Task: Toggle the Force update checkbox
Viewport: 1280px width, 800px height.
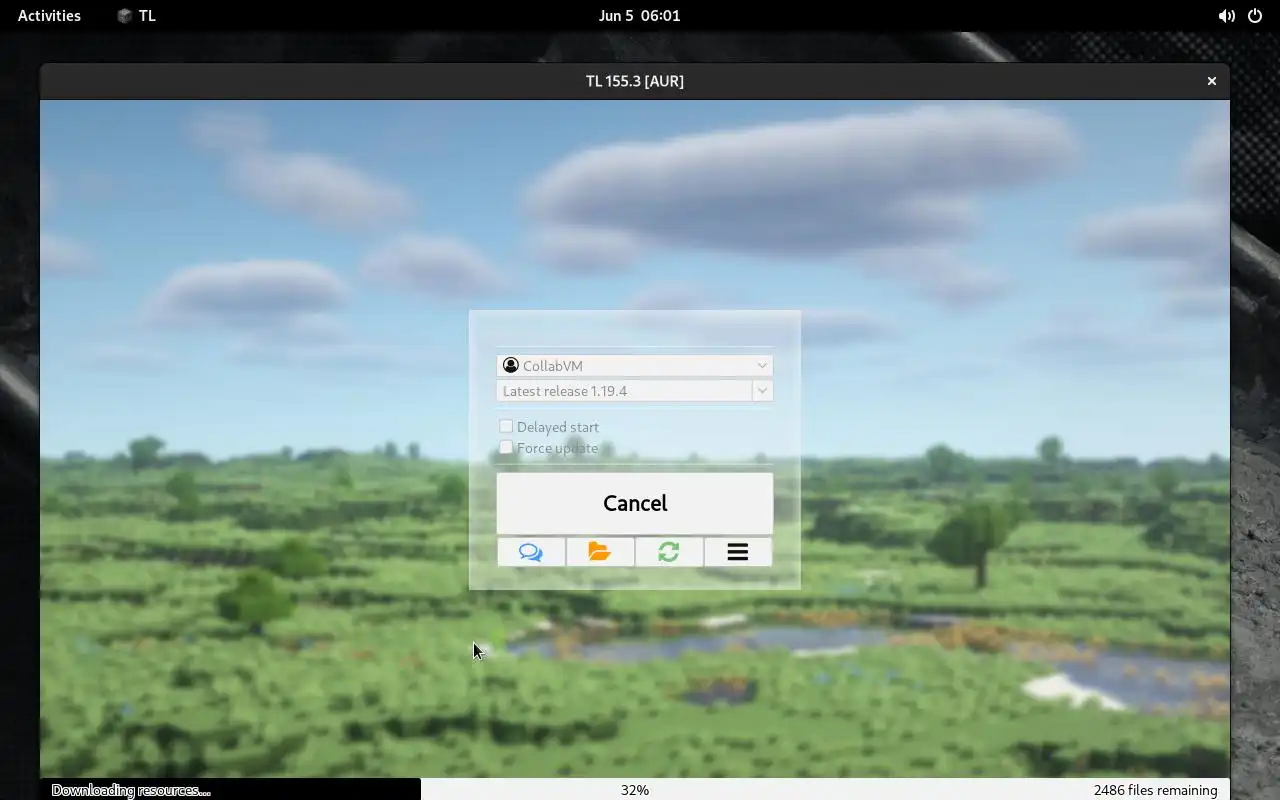Action: [506, 447]
